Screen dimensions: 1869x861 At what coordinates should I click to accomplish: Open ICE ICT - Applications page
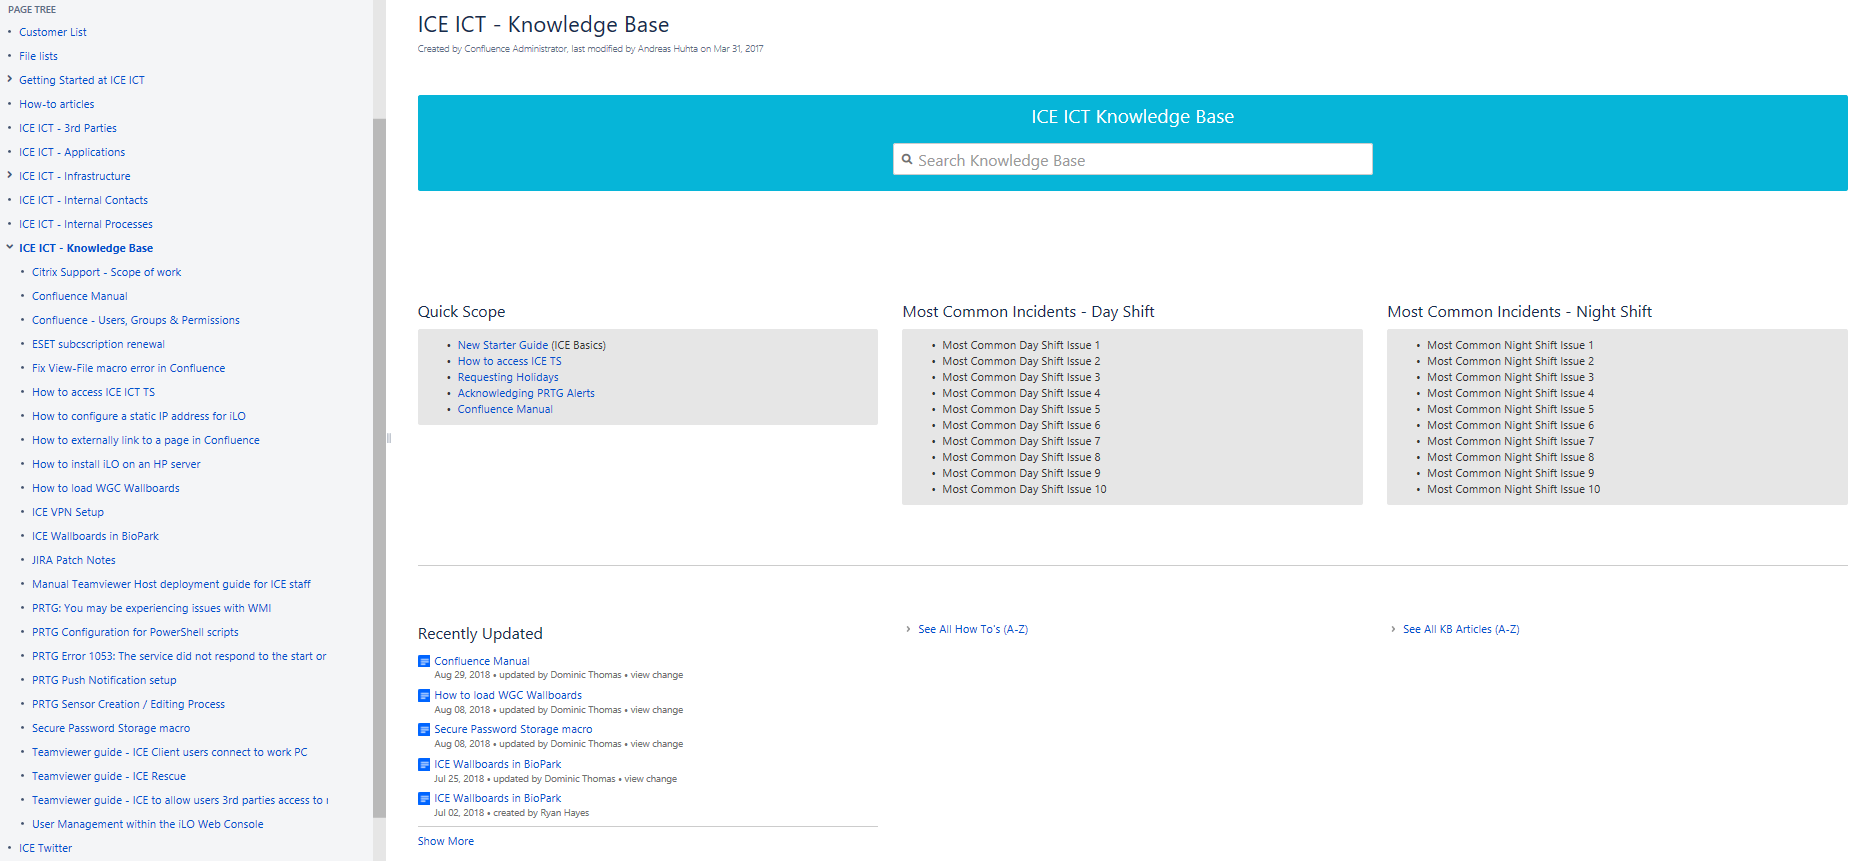(x=72, y=152)
